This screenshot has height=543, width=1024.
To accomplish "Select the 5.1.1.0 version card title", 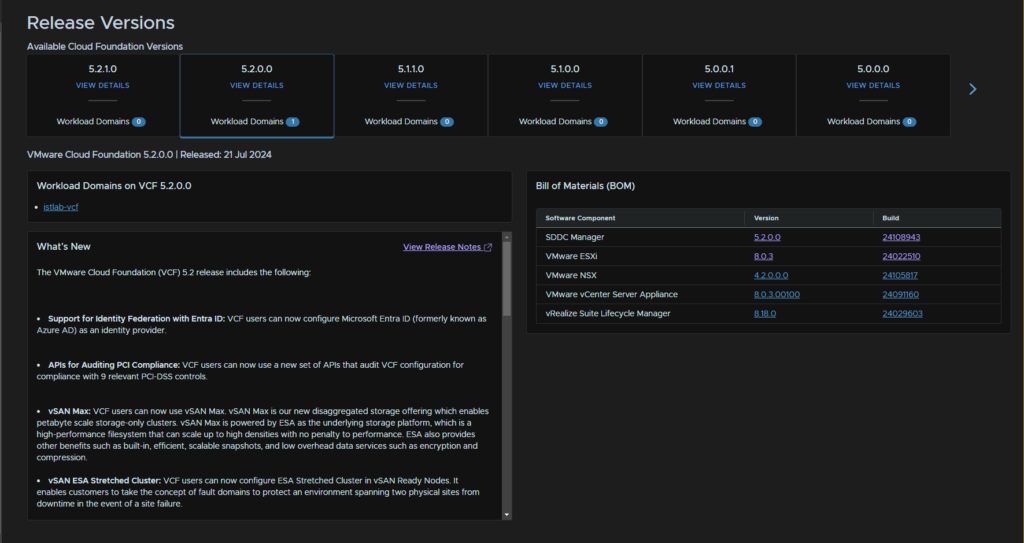I will click(x=411, y=69).
